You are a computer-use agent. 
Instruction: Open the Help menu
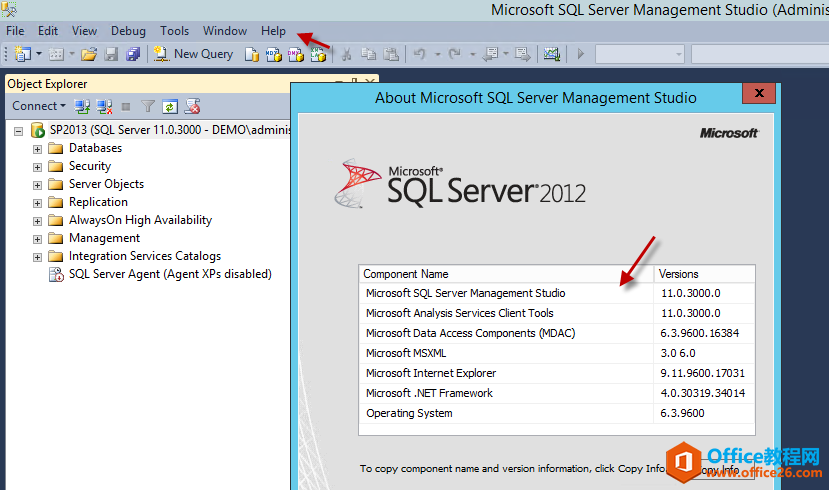pos(273,31)
